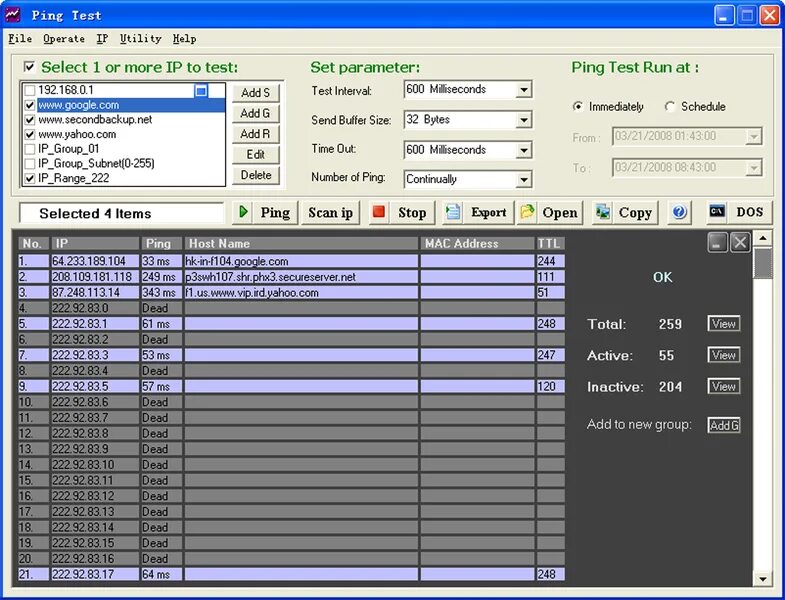Select host f1.us.www.vip.ird.yahoo.com

point(252,292)
